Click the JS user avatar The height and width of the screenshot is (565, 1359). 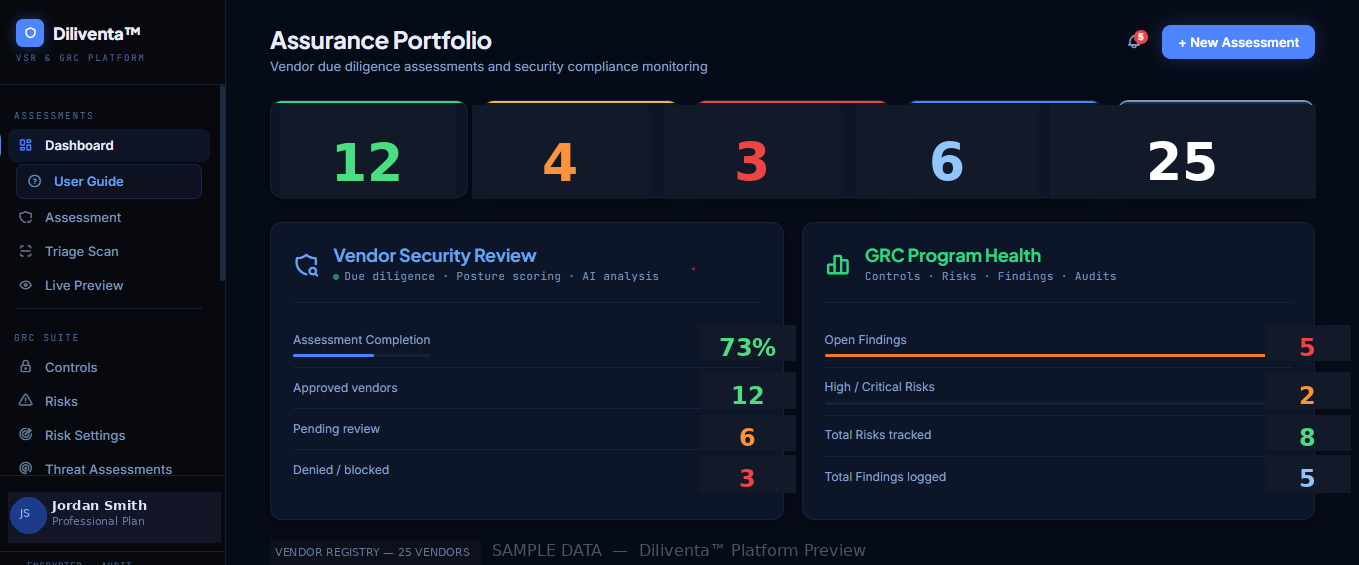(28, 515)
